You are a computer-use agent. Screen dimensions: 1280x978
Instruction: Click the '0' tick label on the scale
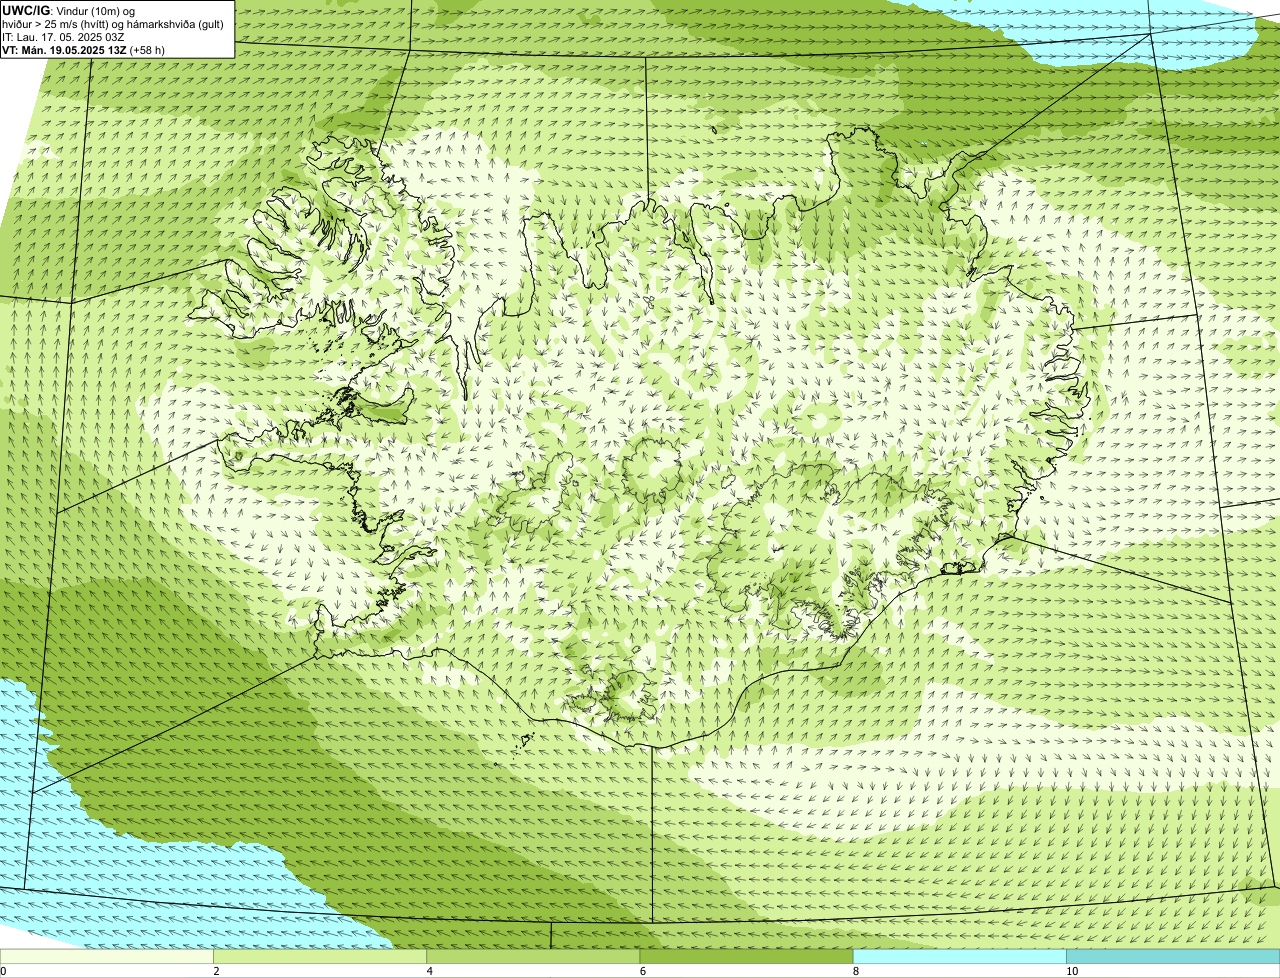(x=3, y=971)
